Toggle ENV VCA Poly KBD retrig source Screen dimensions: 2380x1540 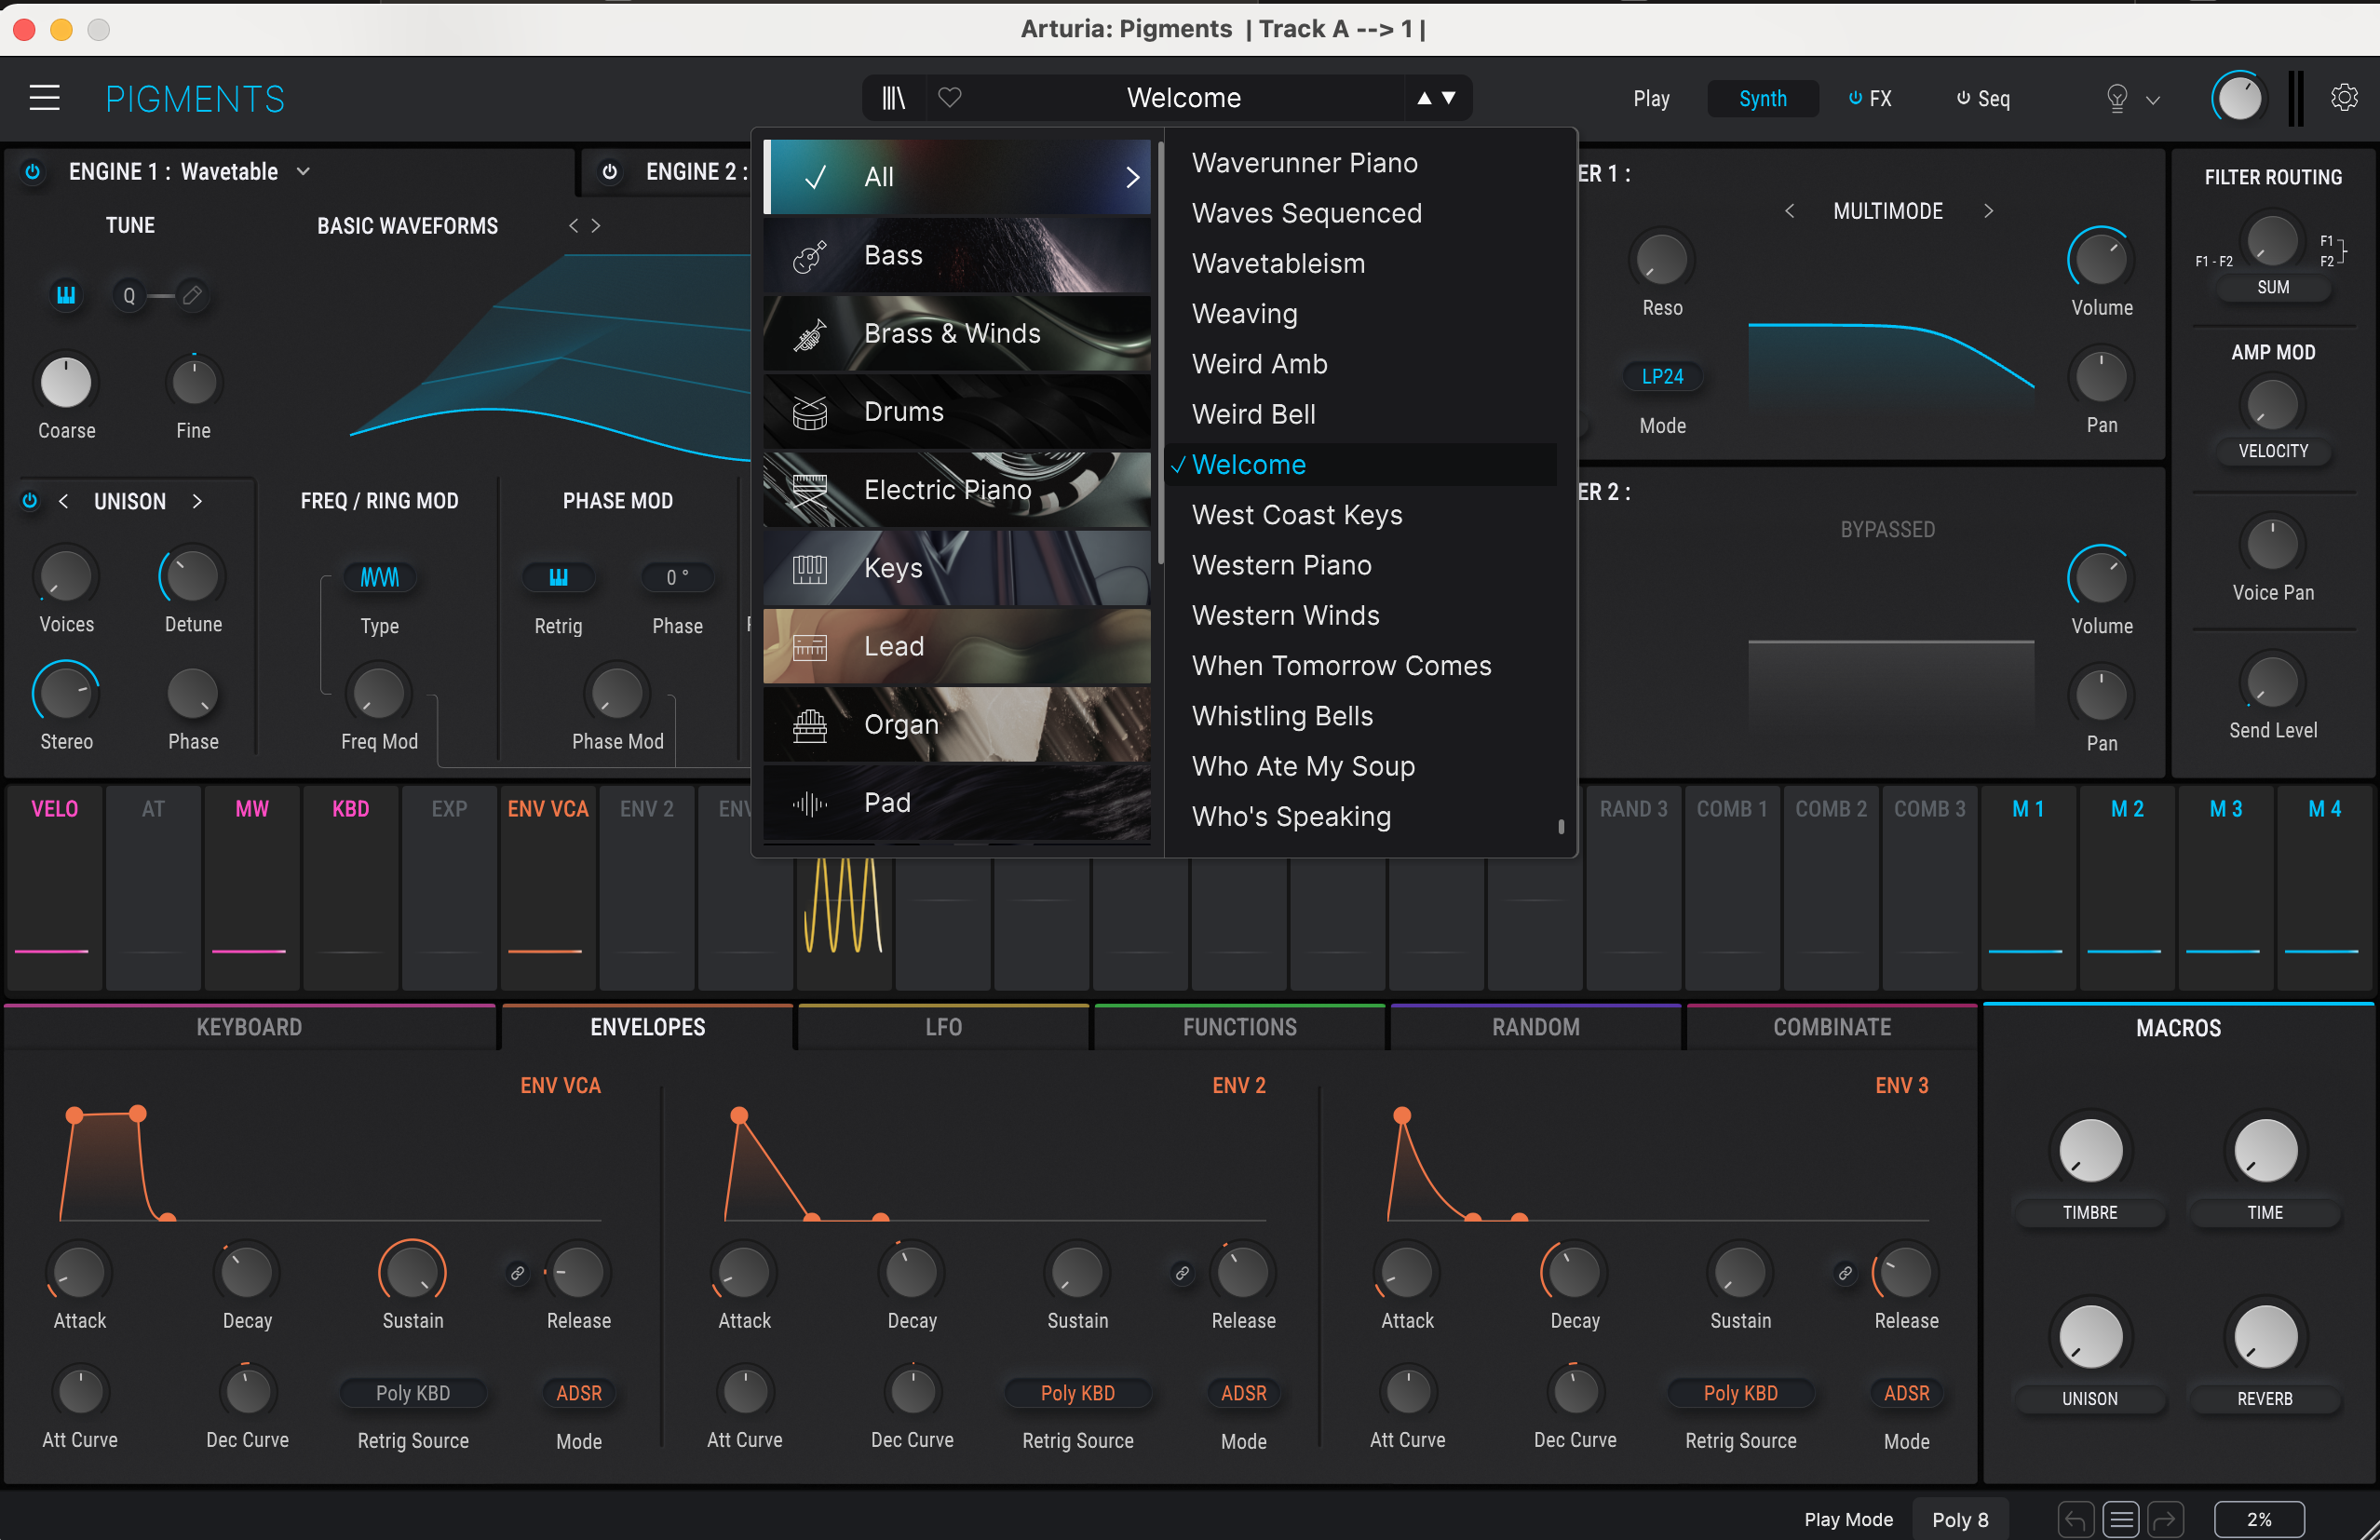pos(413,1393)
